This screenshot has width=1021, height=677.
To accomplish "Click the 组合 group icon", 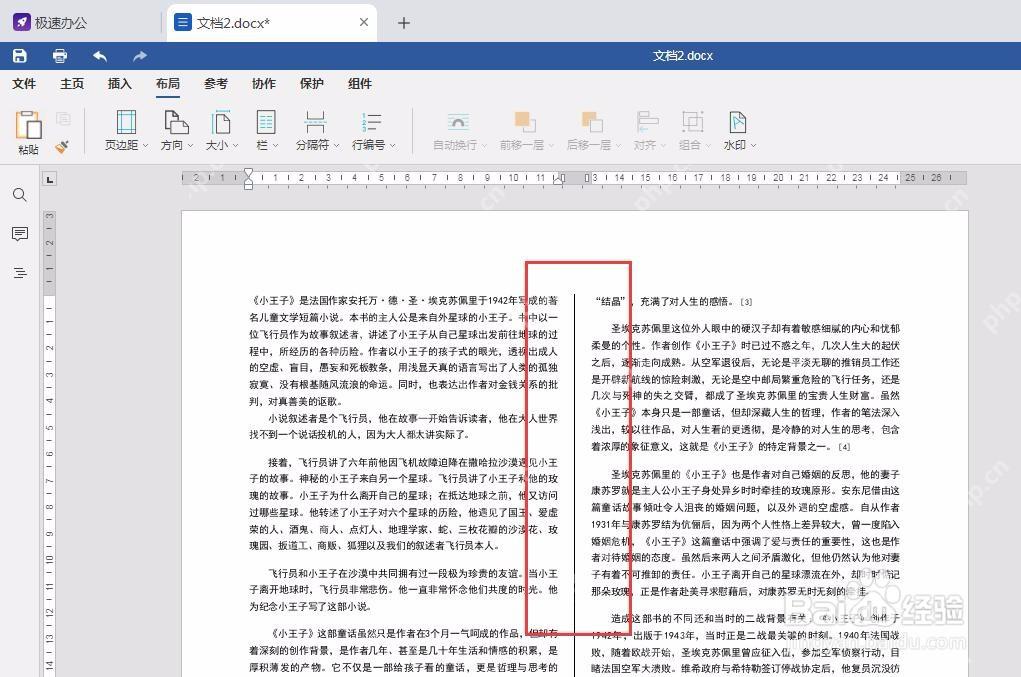I will pos(693,122).
